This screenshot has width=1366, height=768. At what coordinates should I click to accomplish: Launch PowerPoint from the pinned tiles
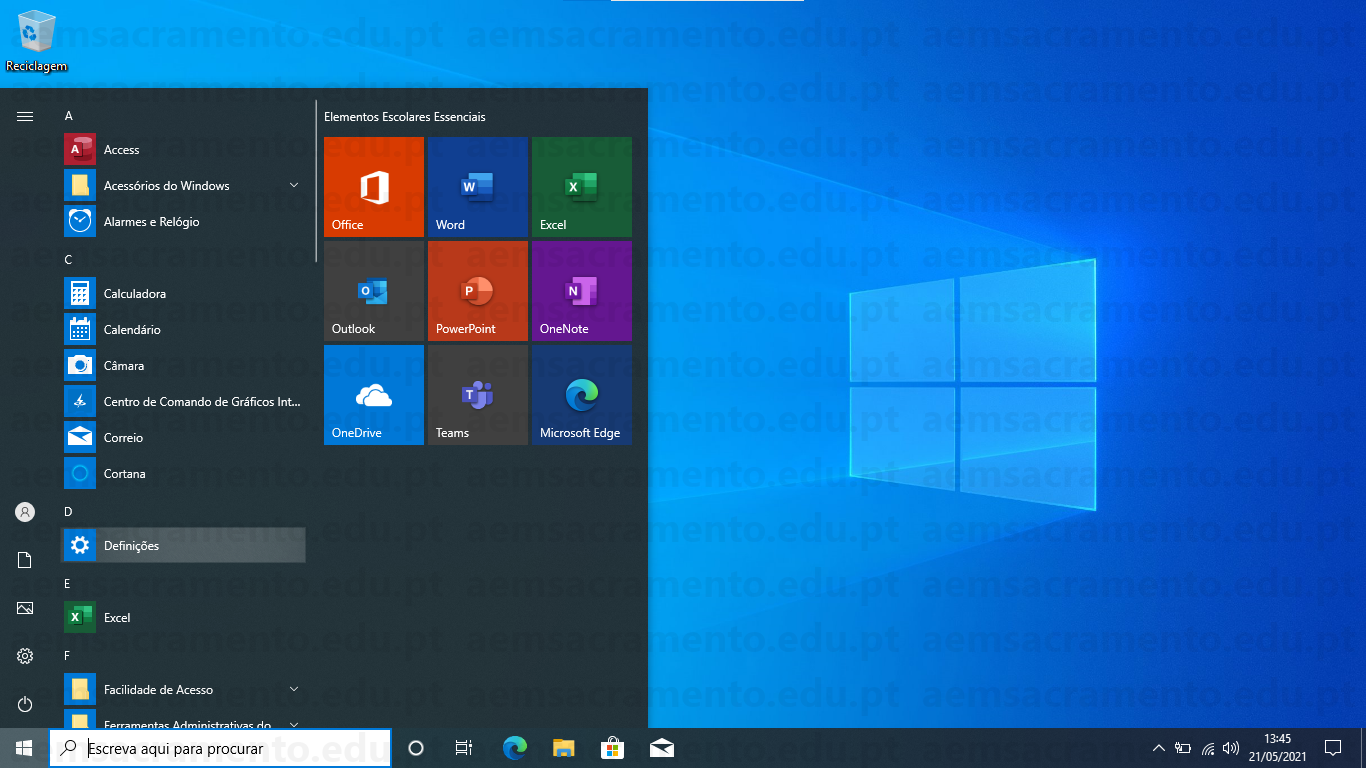click(x=477, y=291)
